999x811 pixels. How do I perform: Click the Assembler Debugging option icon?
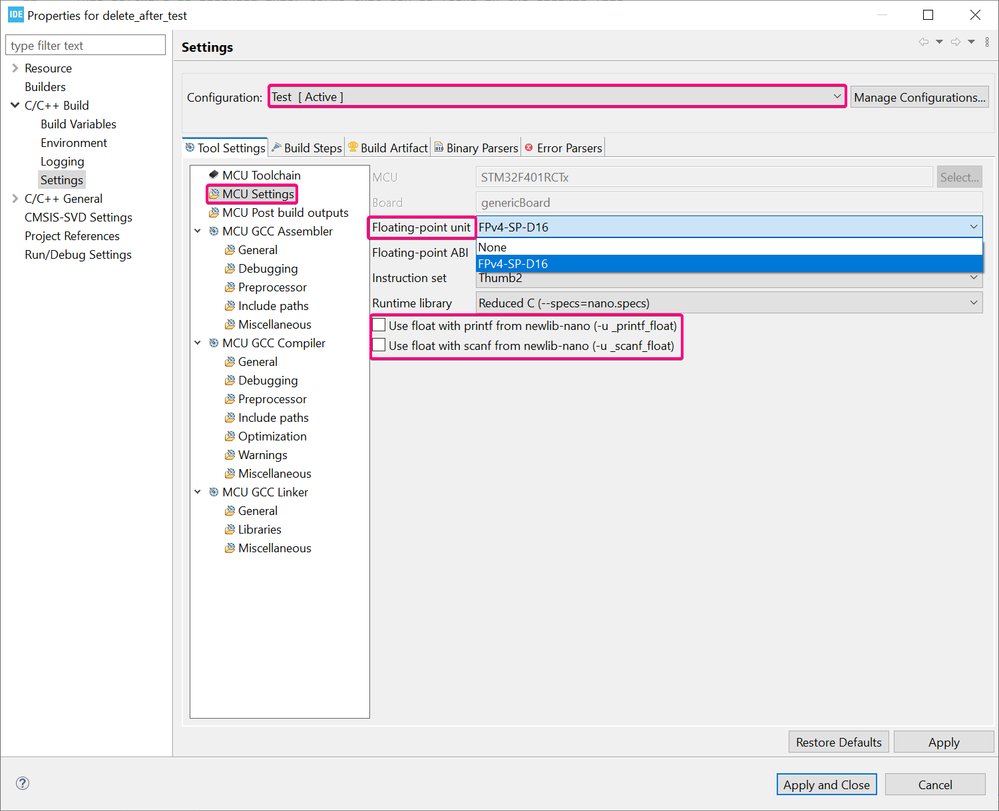point(230,268)
